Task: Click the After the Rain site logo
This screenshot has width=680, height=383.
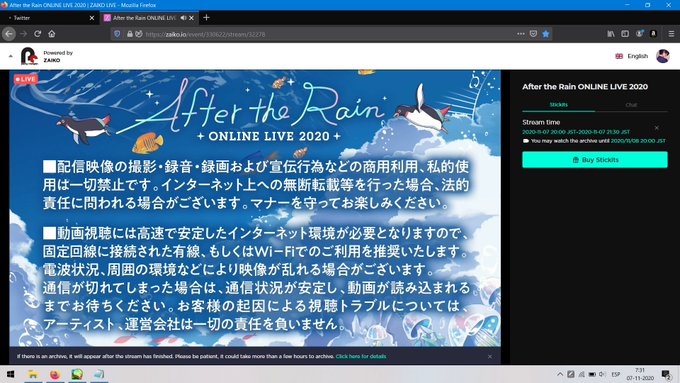Action: click(29, 56)
